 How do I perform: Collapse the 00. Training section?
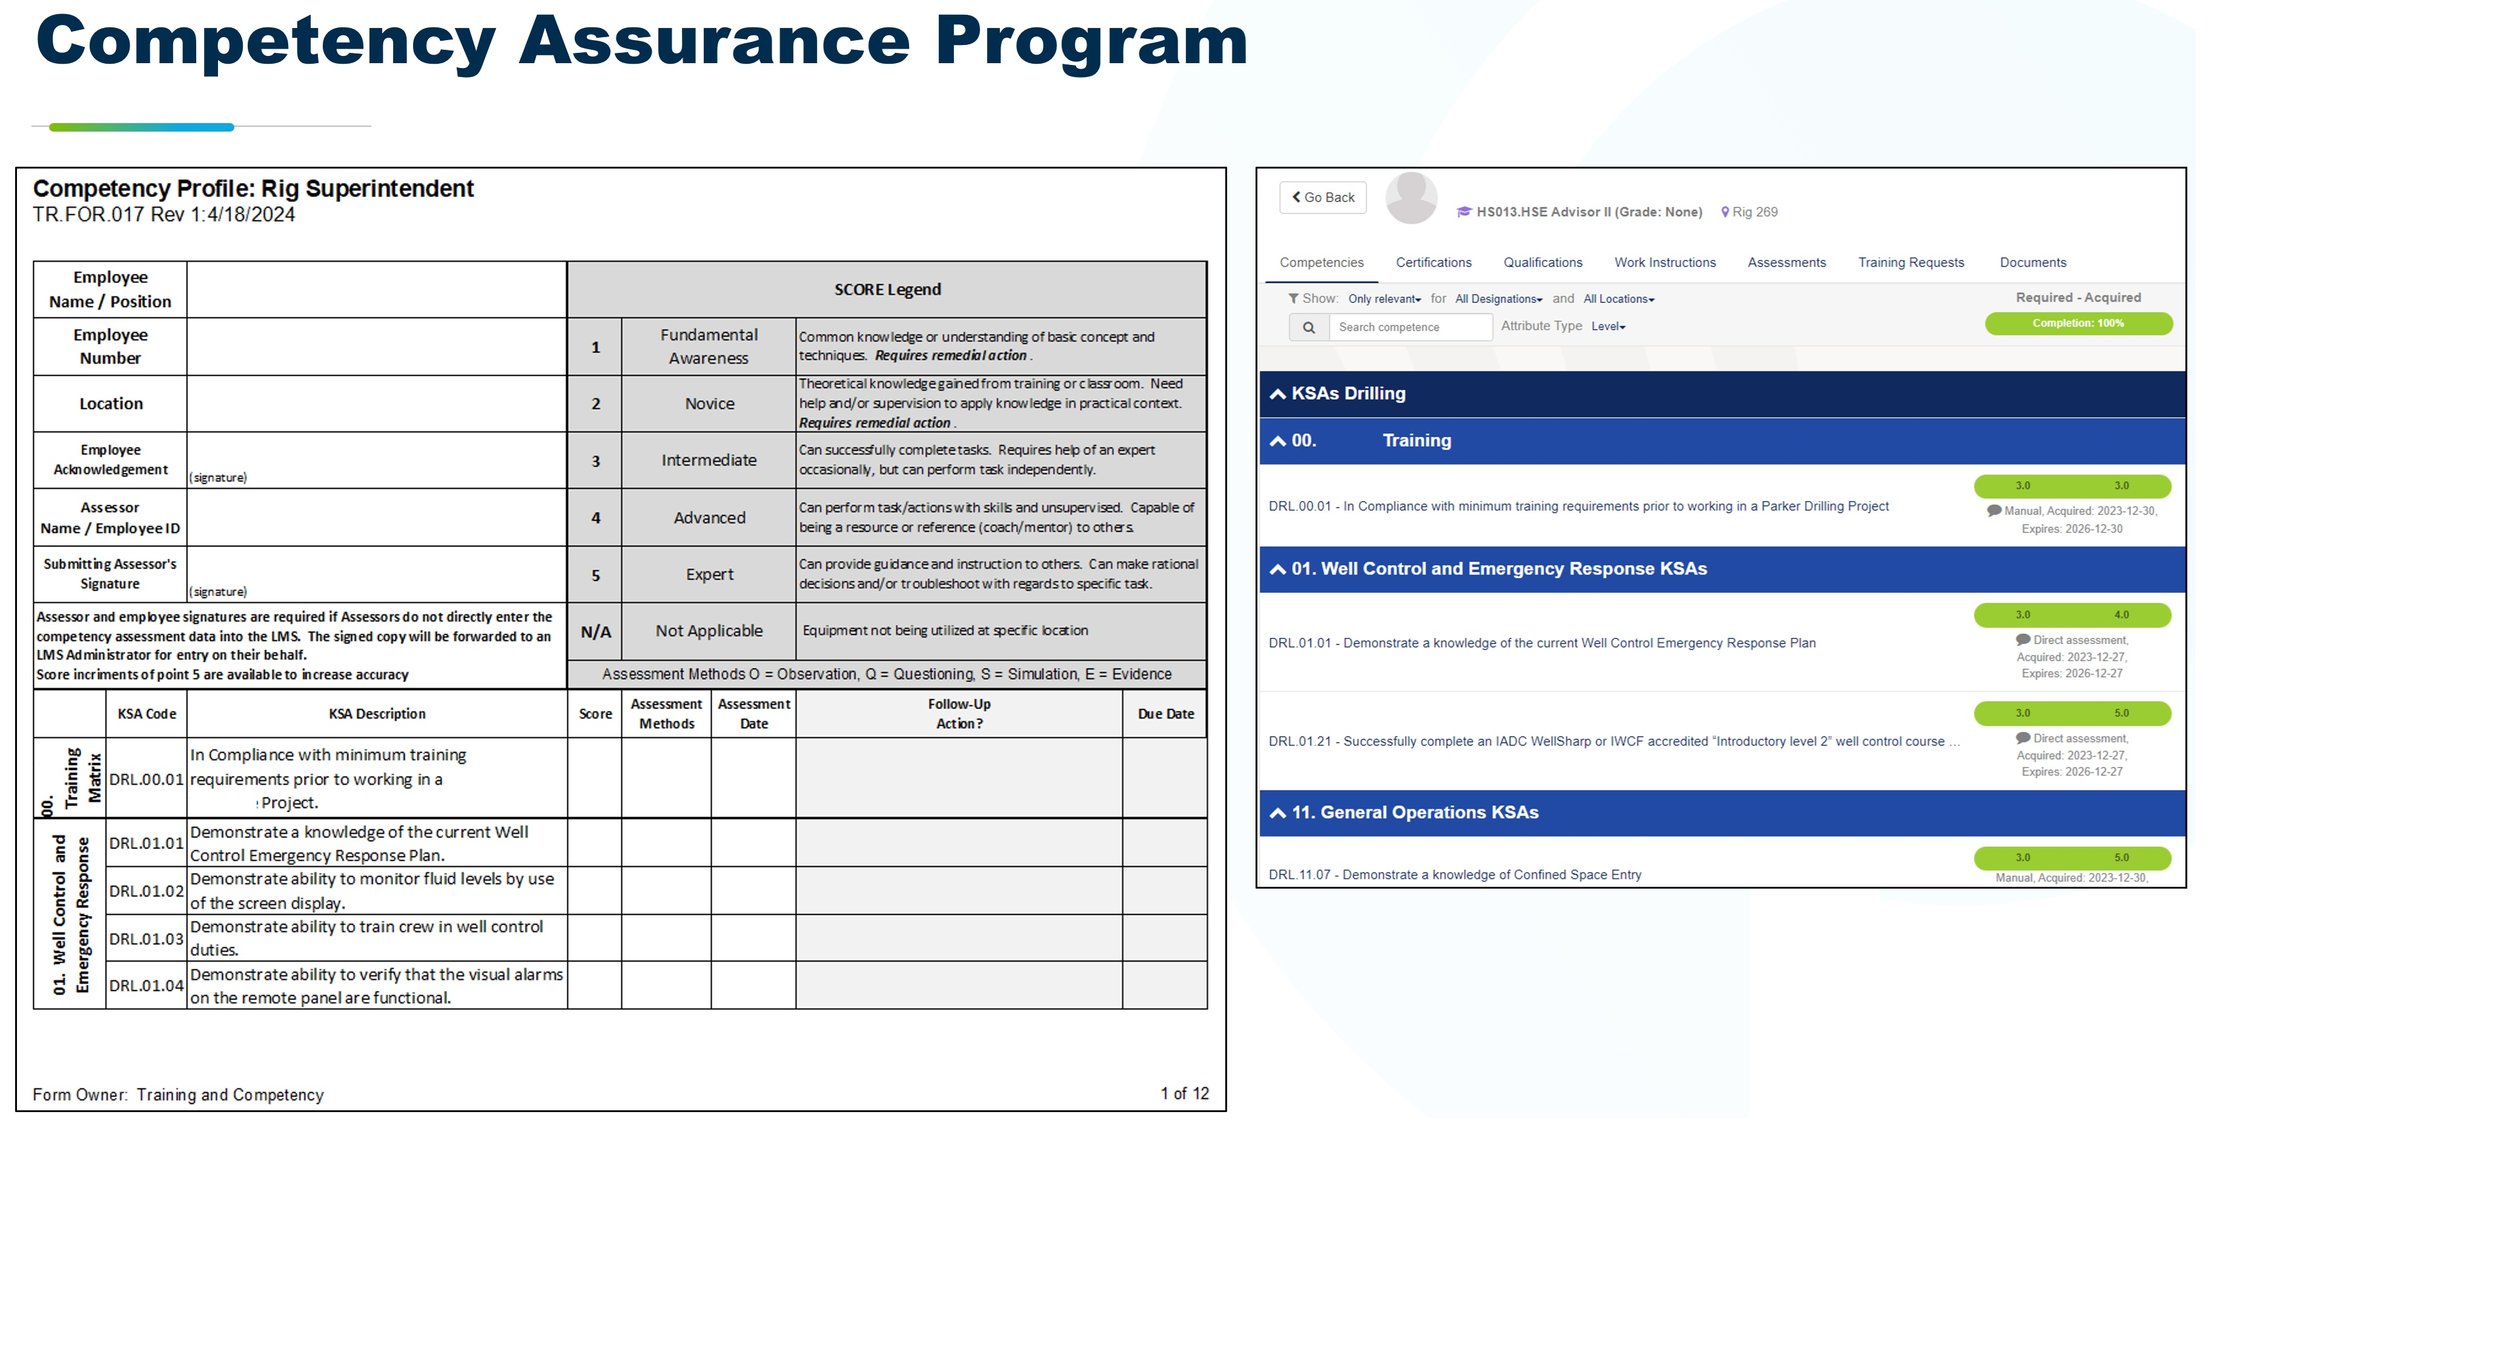1722,441
